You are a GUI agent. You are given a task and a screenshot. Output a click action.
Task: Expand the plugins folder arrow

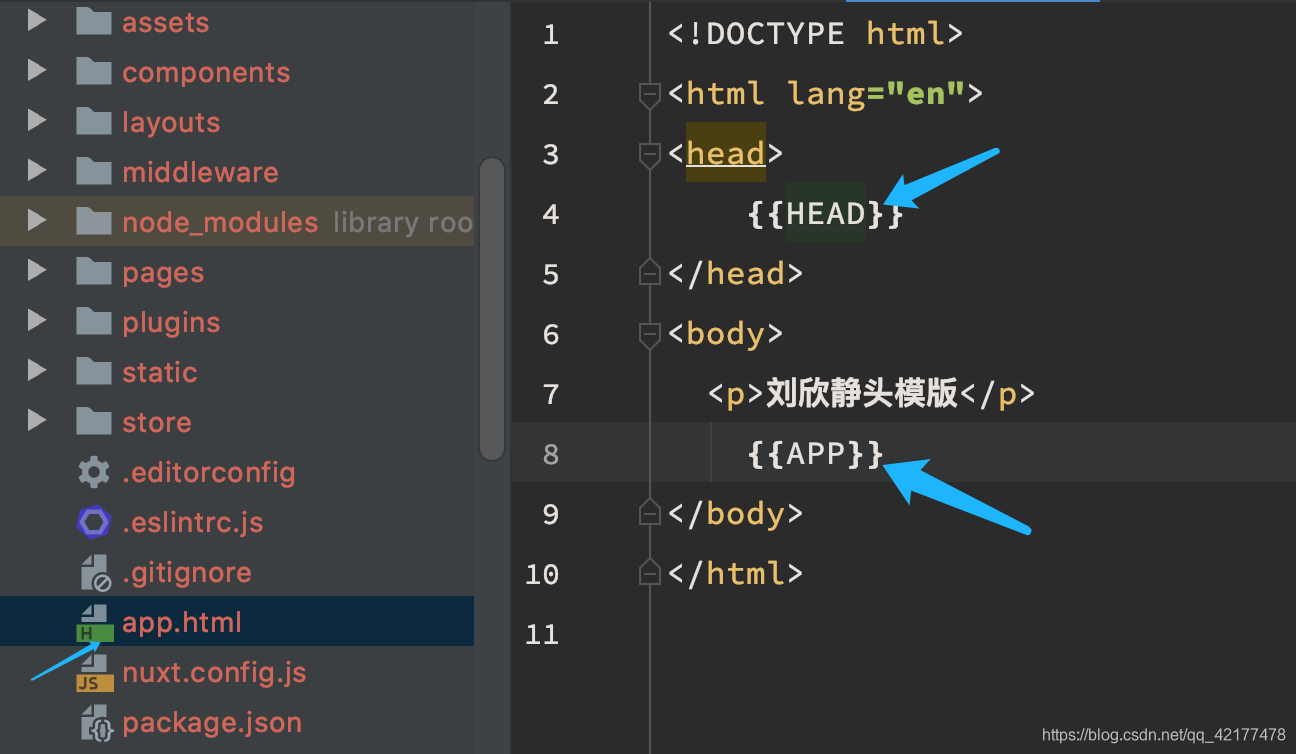click(37, 320)
